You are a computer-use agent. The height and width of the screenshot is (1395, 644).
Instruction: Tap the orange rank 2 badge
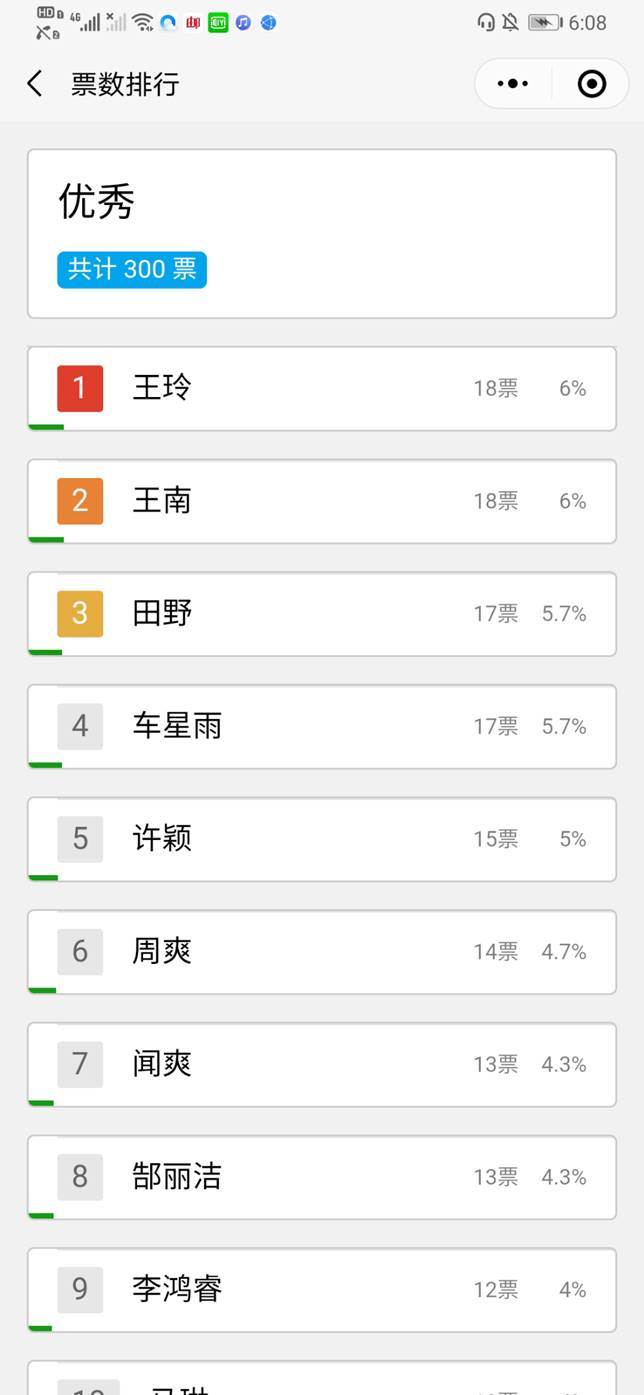(80, 501)
